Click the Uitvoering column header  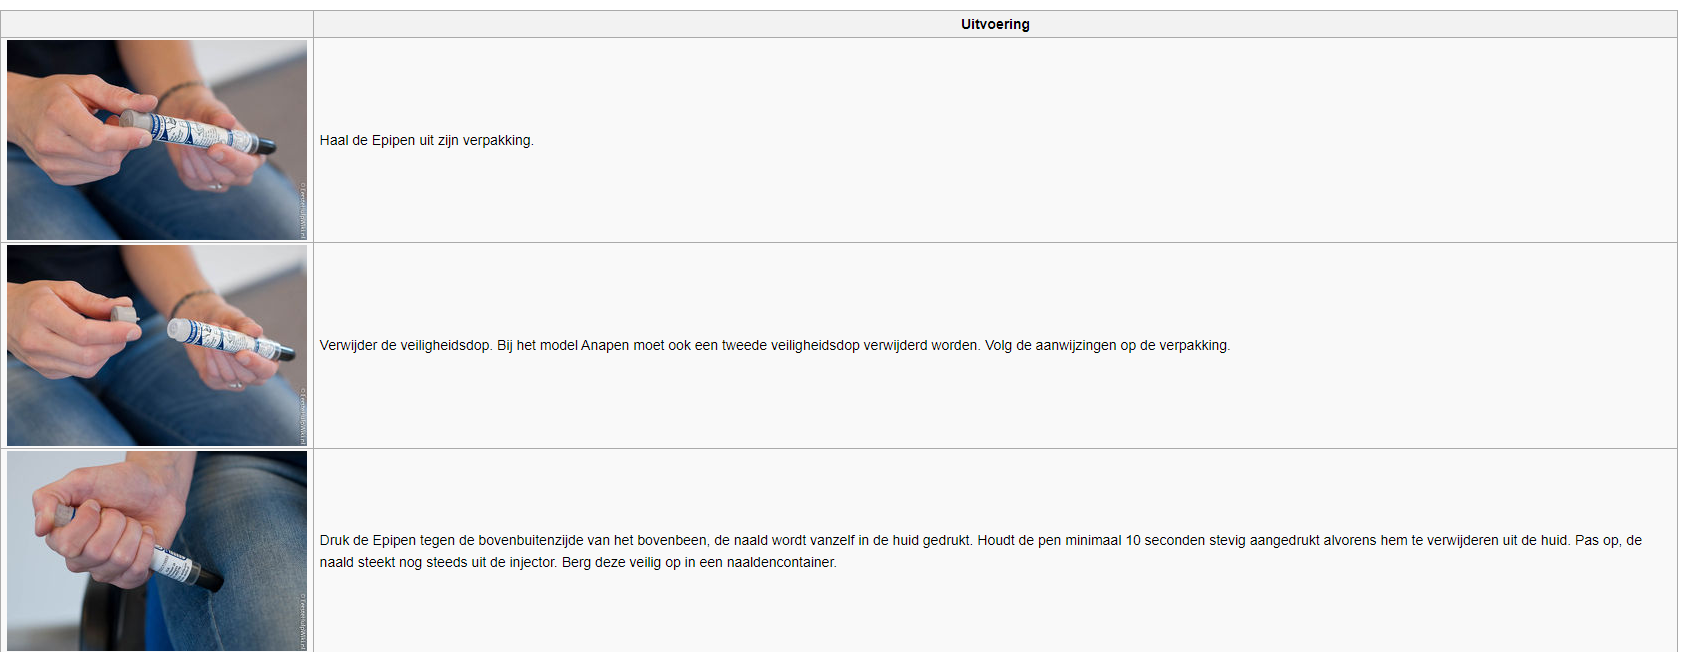pos(995,24)
